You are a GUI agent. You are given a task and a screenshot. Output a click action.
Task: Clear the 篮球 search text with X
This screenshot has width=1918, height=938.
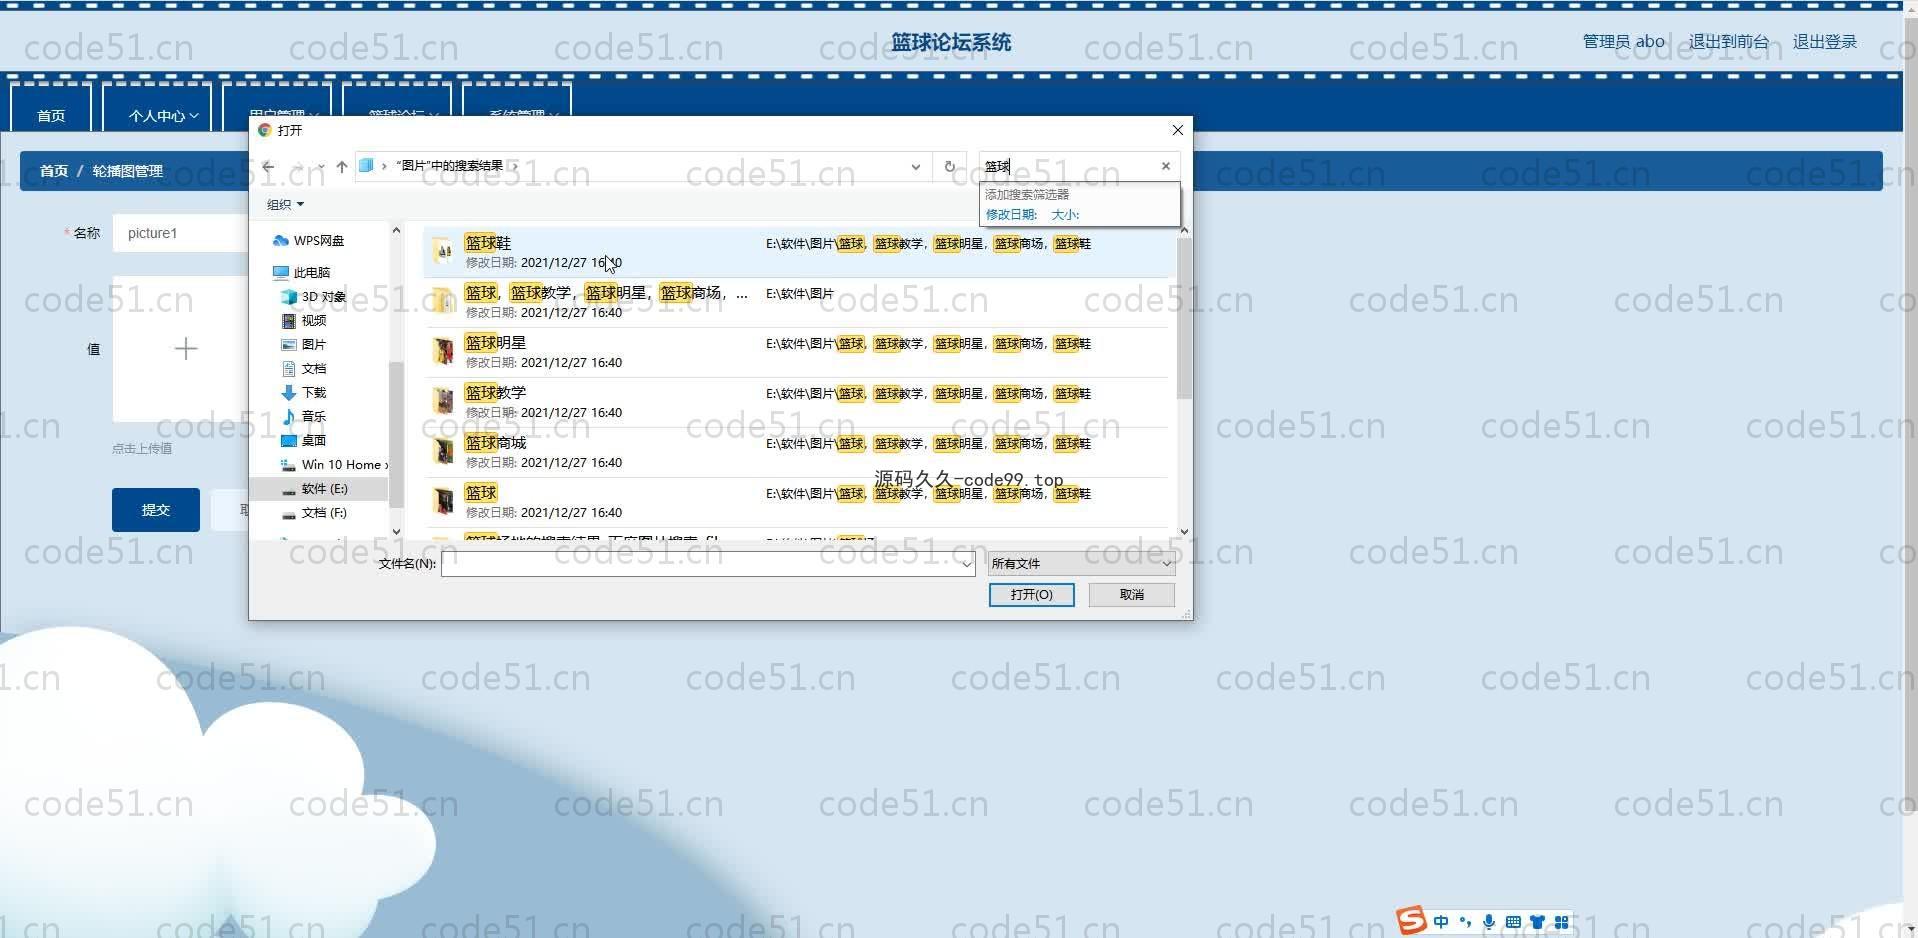(x=1166, y=166)
